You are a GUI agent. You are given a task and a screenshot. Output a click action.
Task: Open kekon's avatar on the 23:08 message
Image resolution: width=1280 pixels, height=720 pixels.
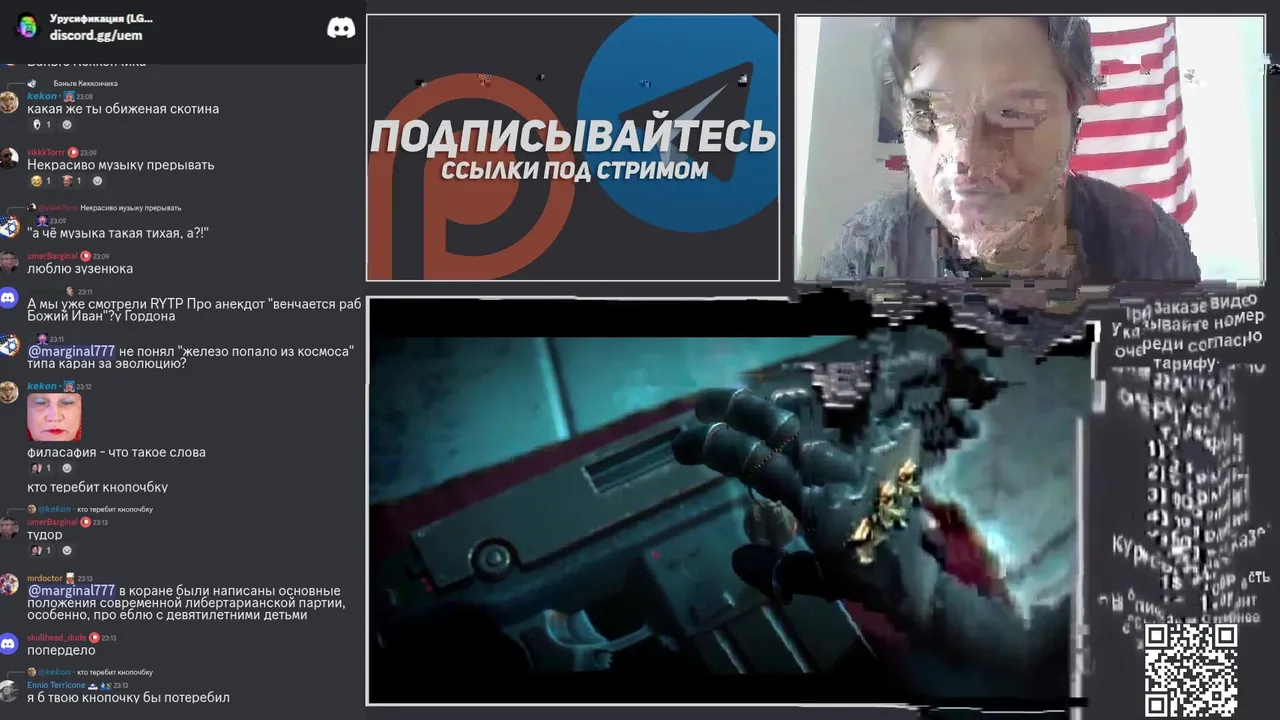9,102
